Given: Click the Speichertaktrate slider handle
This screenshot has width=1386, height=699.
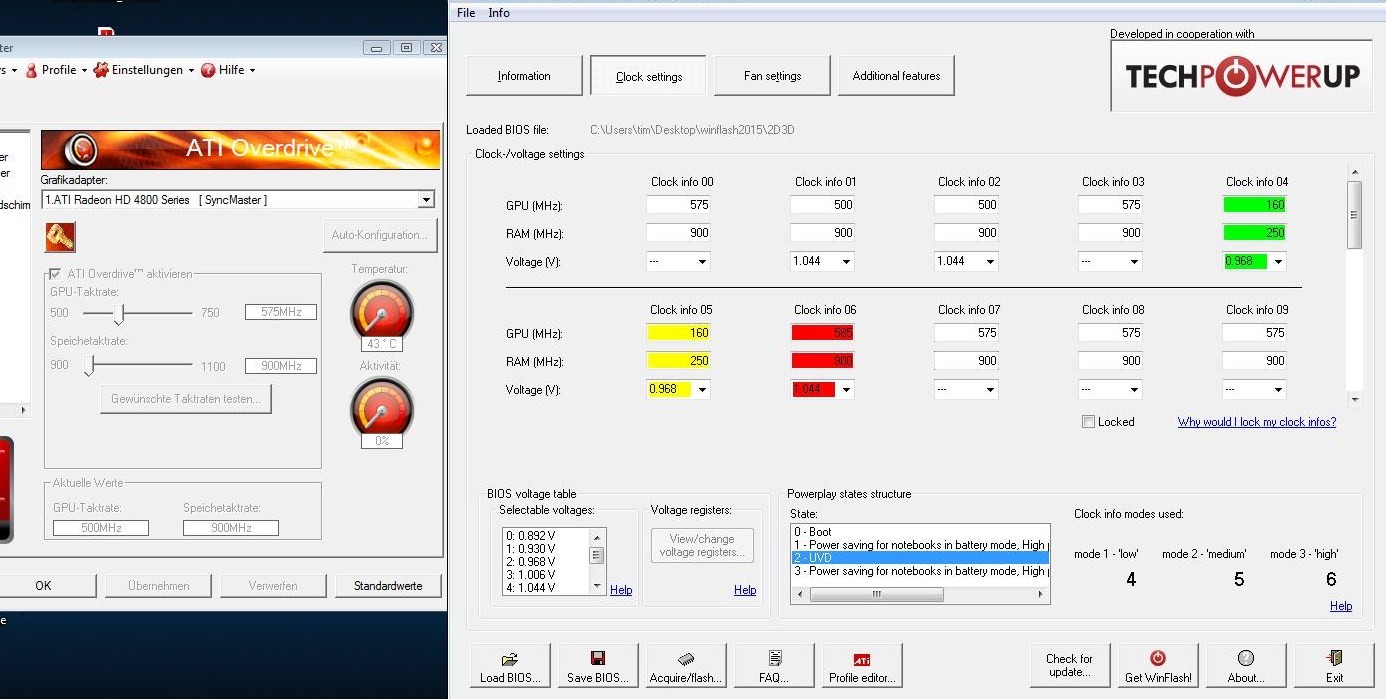Looking at the screenshot, I should coord(88,367).
